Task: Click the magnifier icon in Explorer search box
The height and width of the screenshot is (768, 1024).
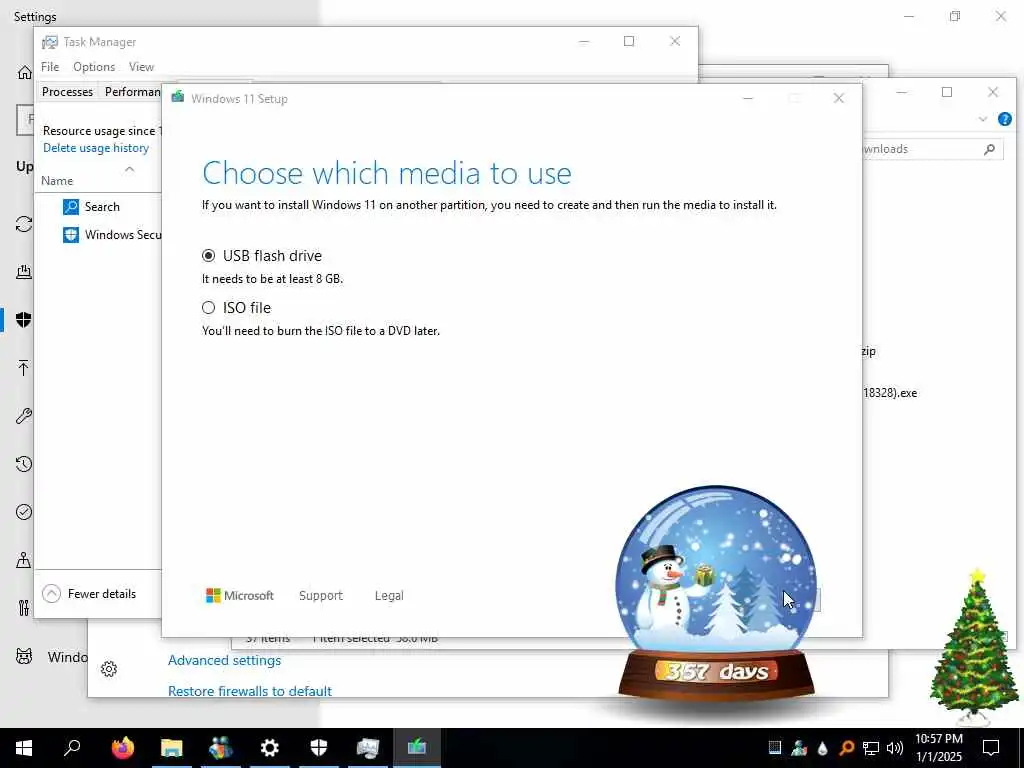Action: coord(989,149)
